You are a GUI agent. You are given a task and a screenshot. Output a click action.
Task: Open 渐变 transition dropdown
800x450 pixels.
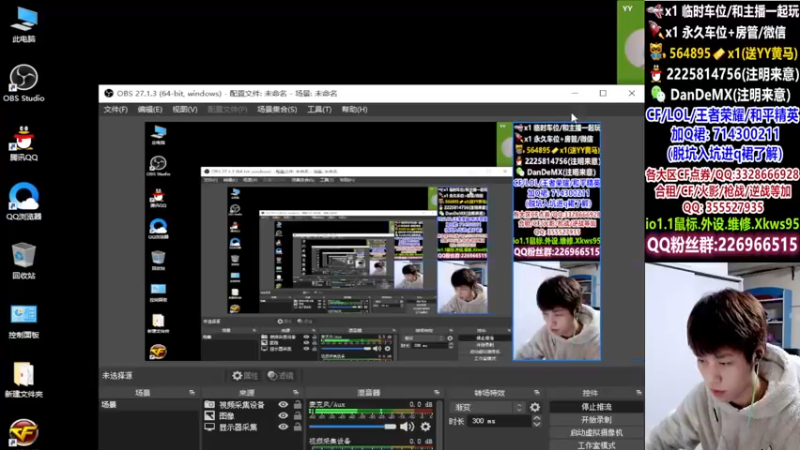[487, 407]
